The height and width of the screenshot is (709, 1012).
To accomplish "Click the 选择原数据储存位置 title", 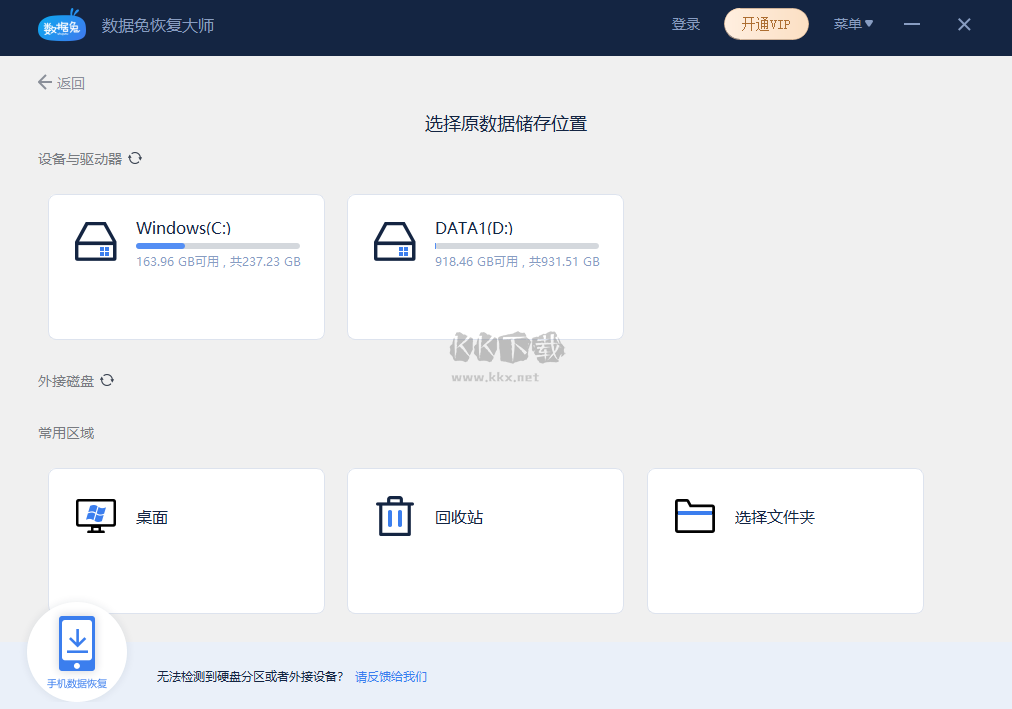I will pyautogui.click(x=506, y=123).
